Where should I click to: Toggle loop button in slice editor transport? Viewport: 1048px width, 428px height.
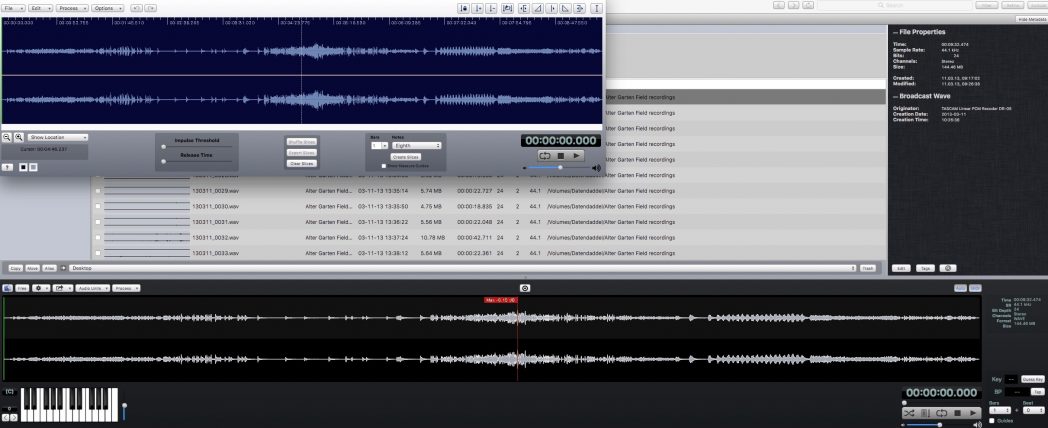(x=545, y=156)
